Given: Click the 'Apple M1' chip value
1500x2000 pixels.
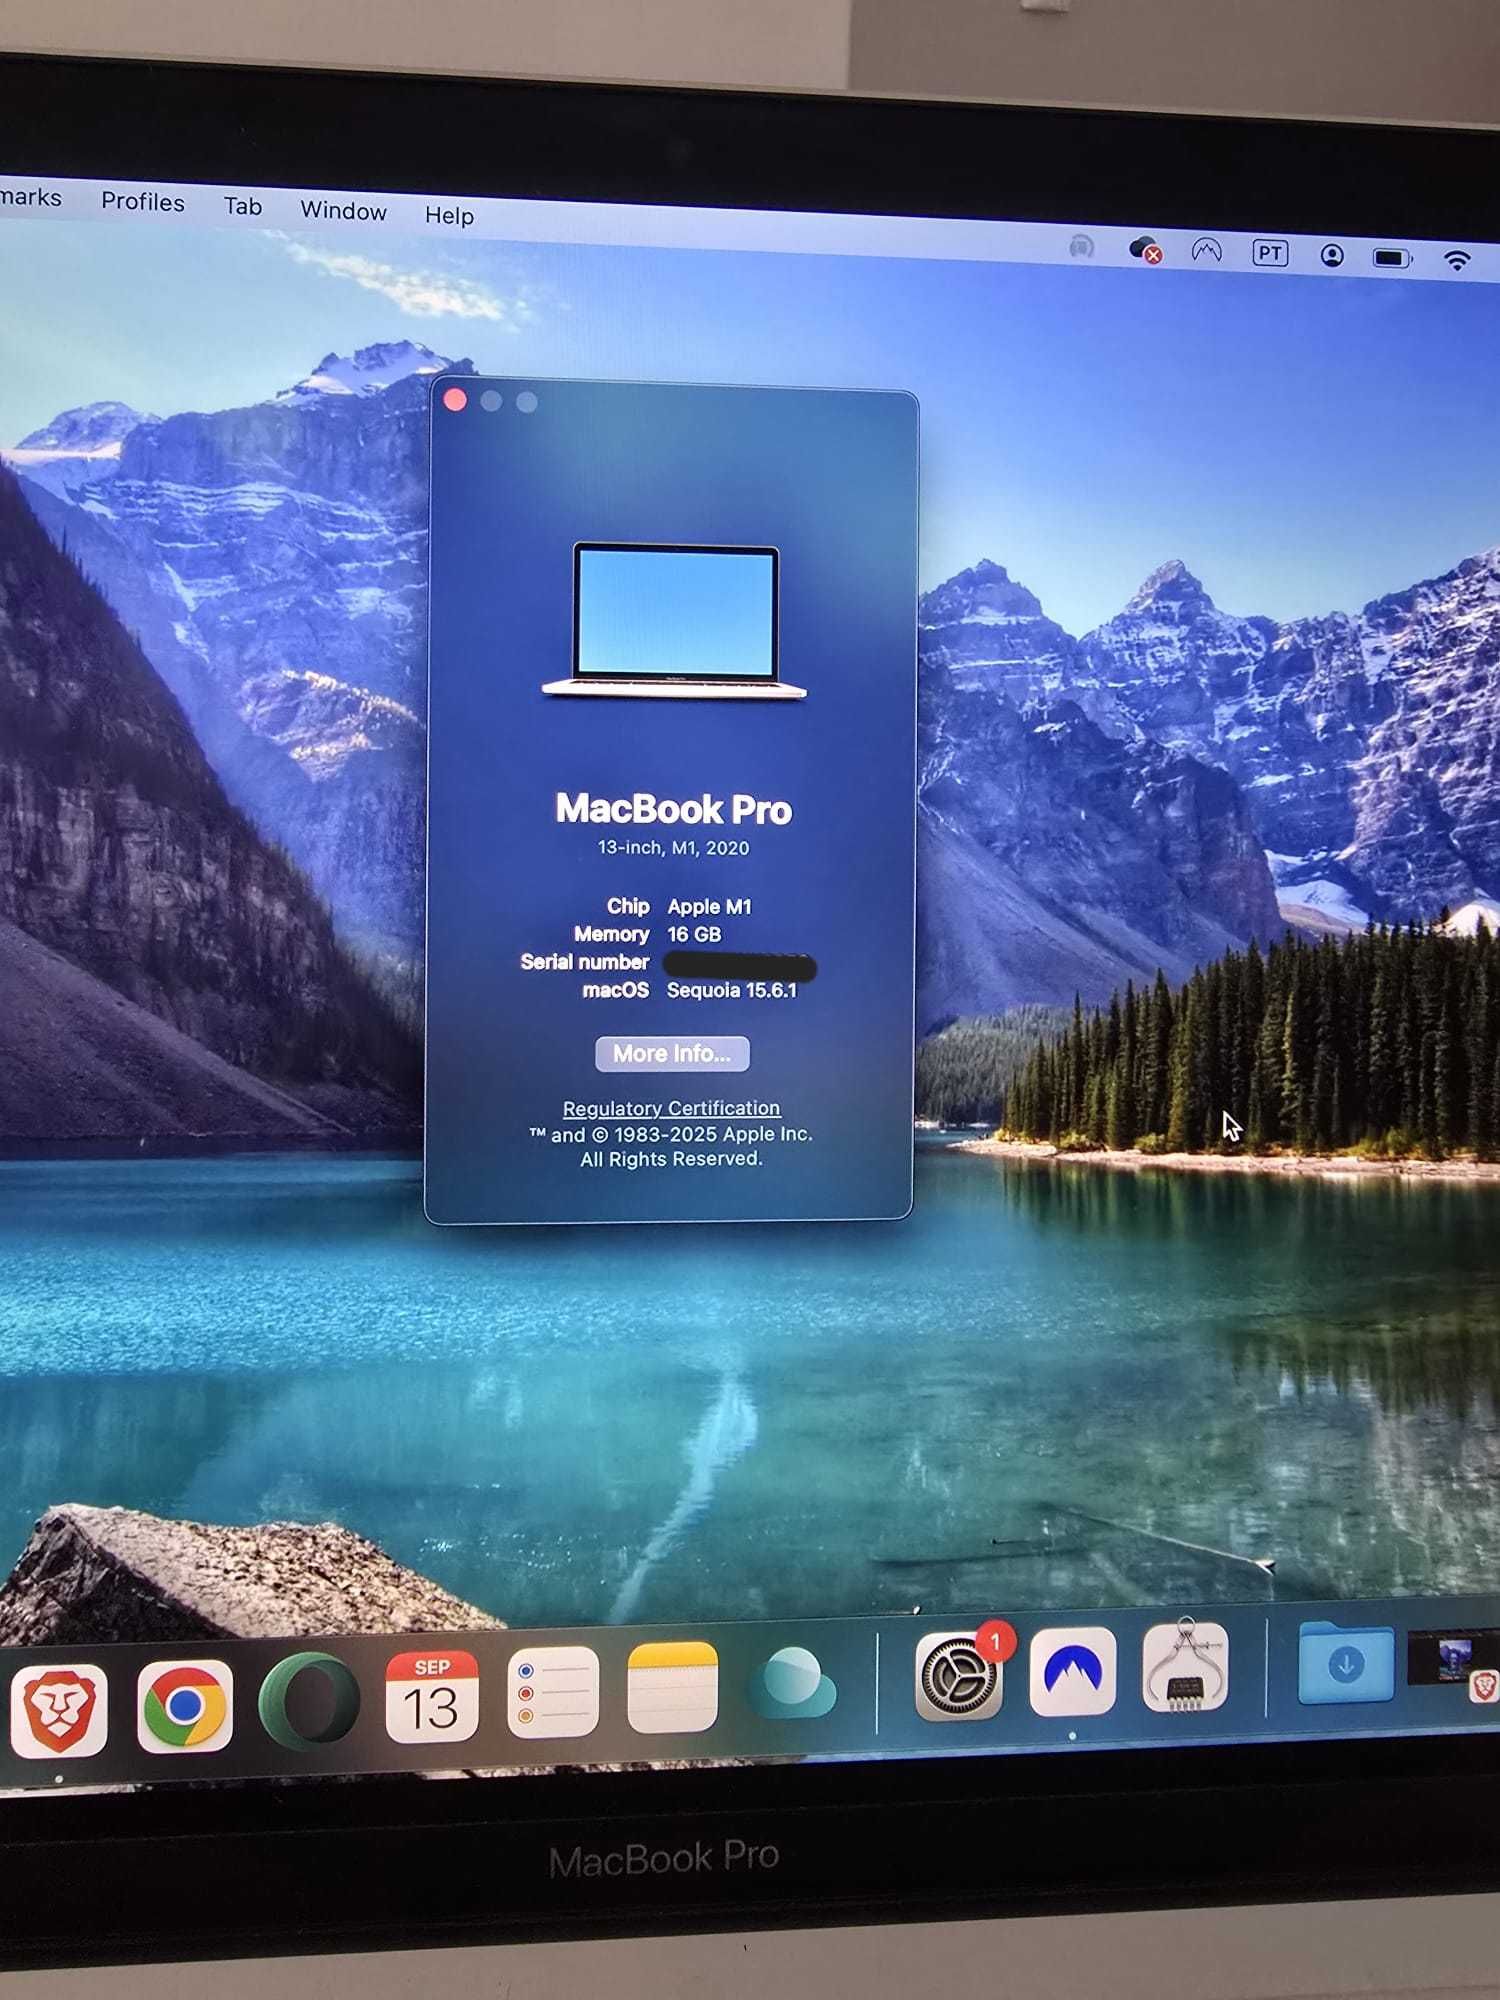Looking at the screenshot, I should click(x=709, y=907).
